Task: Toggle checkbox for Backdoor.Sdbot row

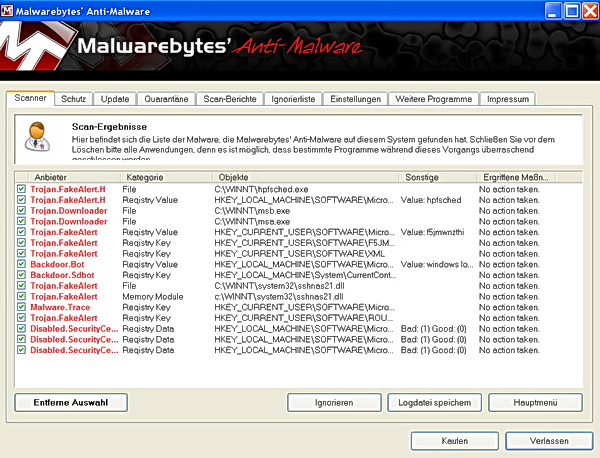Action: point(21,275)
